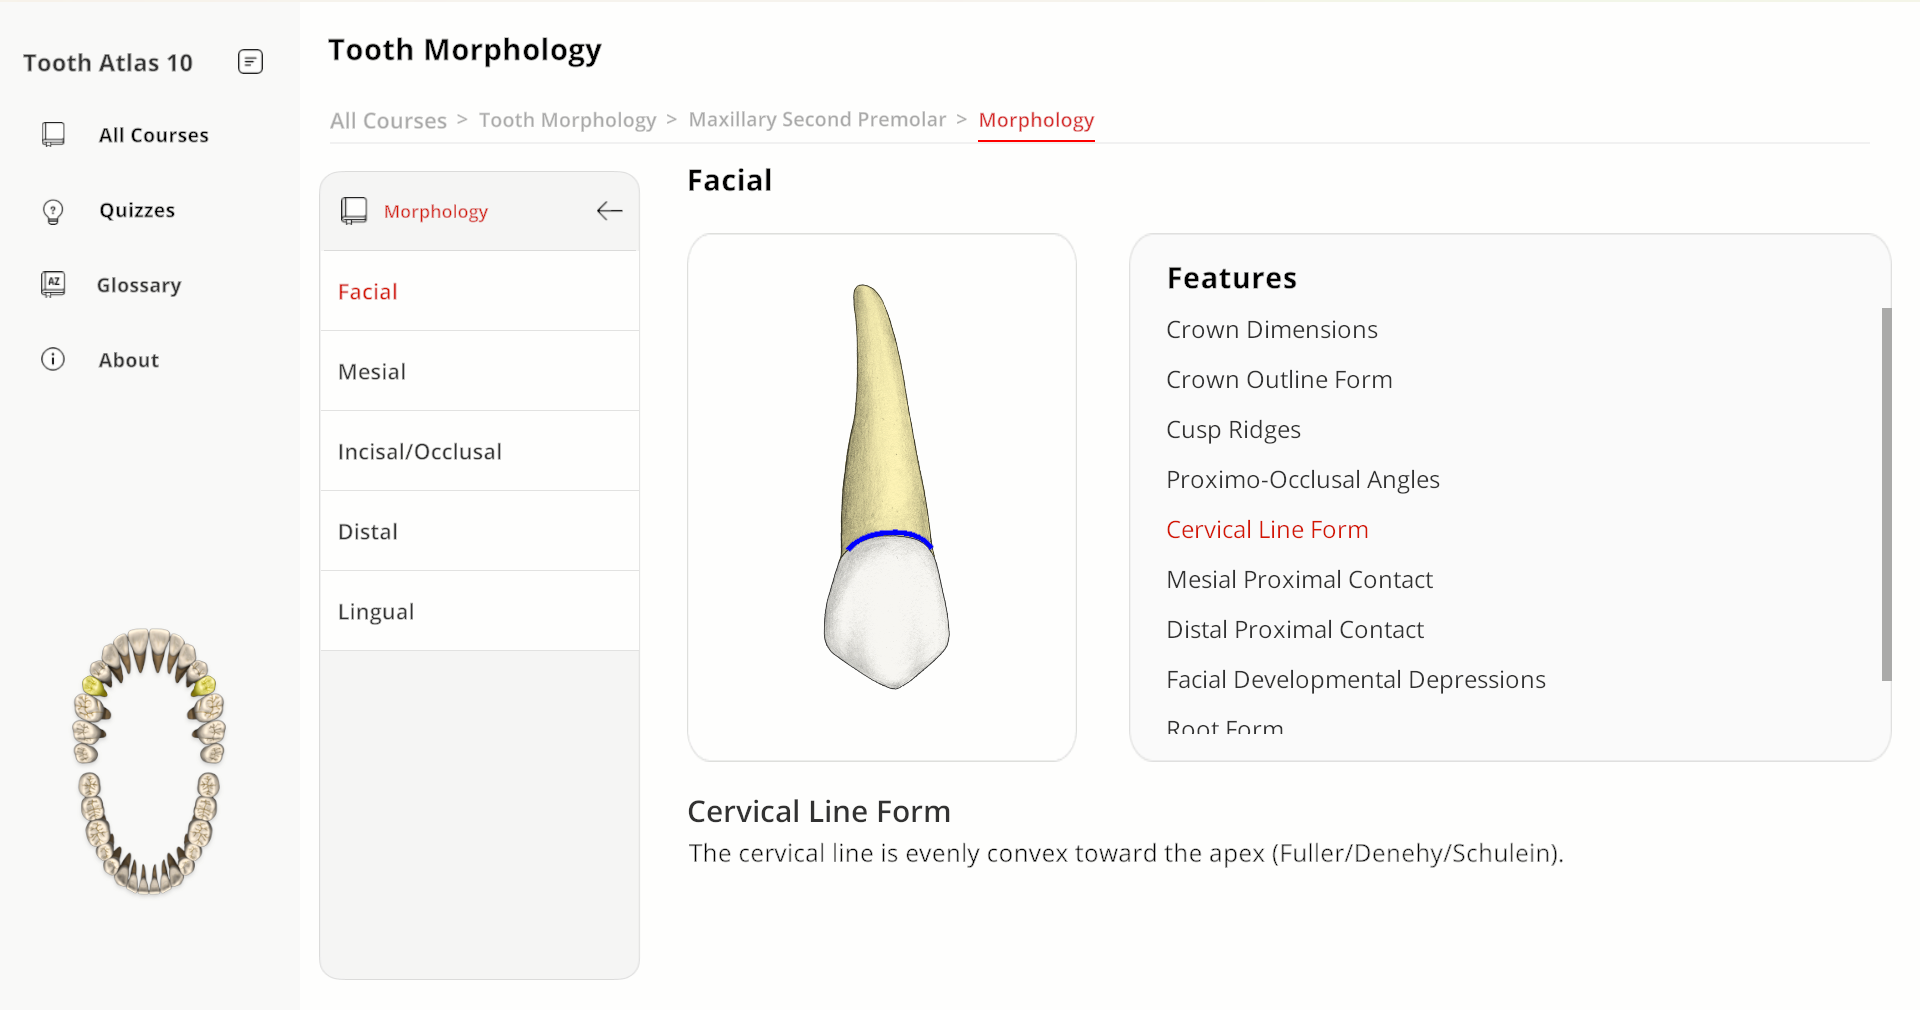
Task: Switch to the Incisal/Occlusal view
Action: [x=479, y=451]
